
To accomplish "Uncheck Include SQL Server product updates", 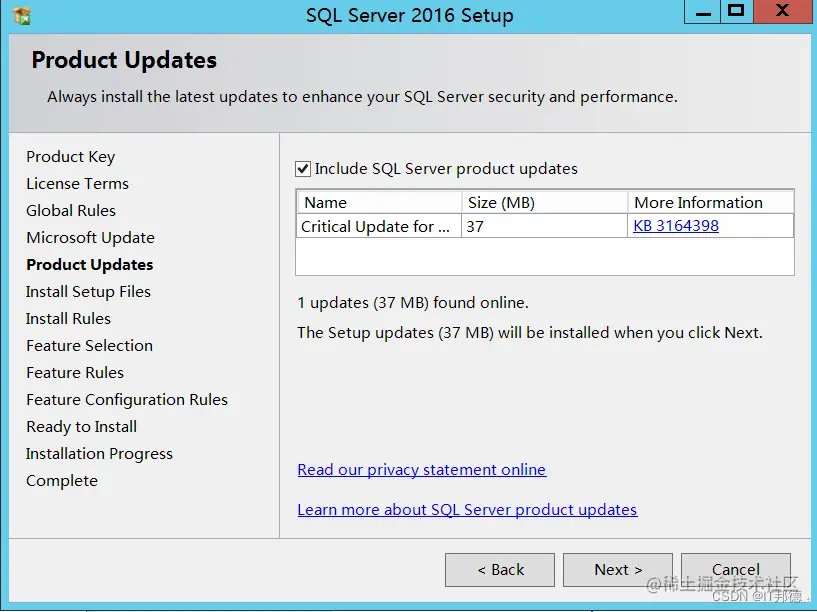I will pyautogui.click(x=303, y=169).
